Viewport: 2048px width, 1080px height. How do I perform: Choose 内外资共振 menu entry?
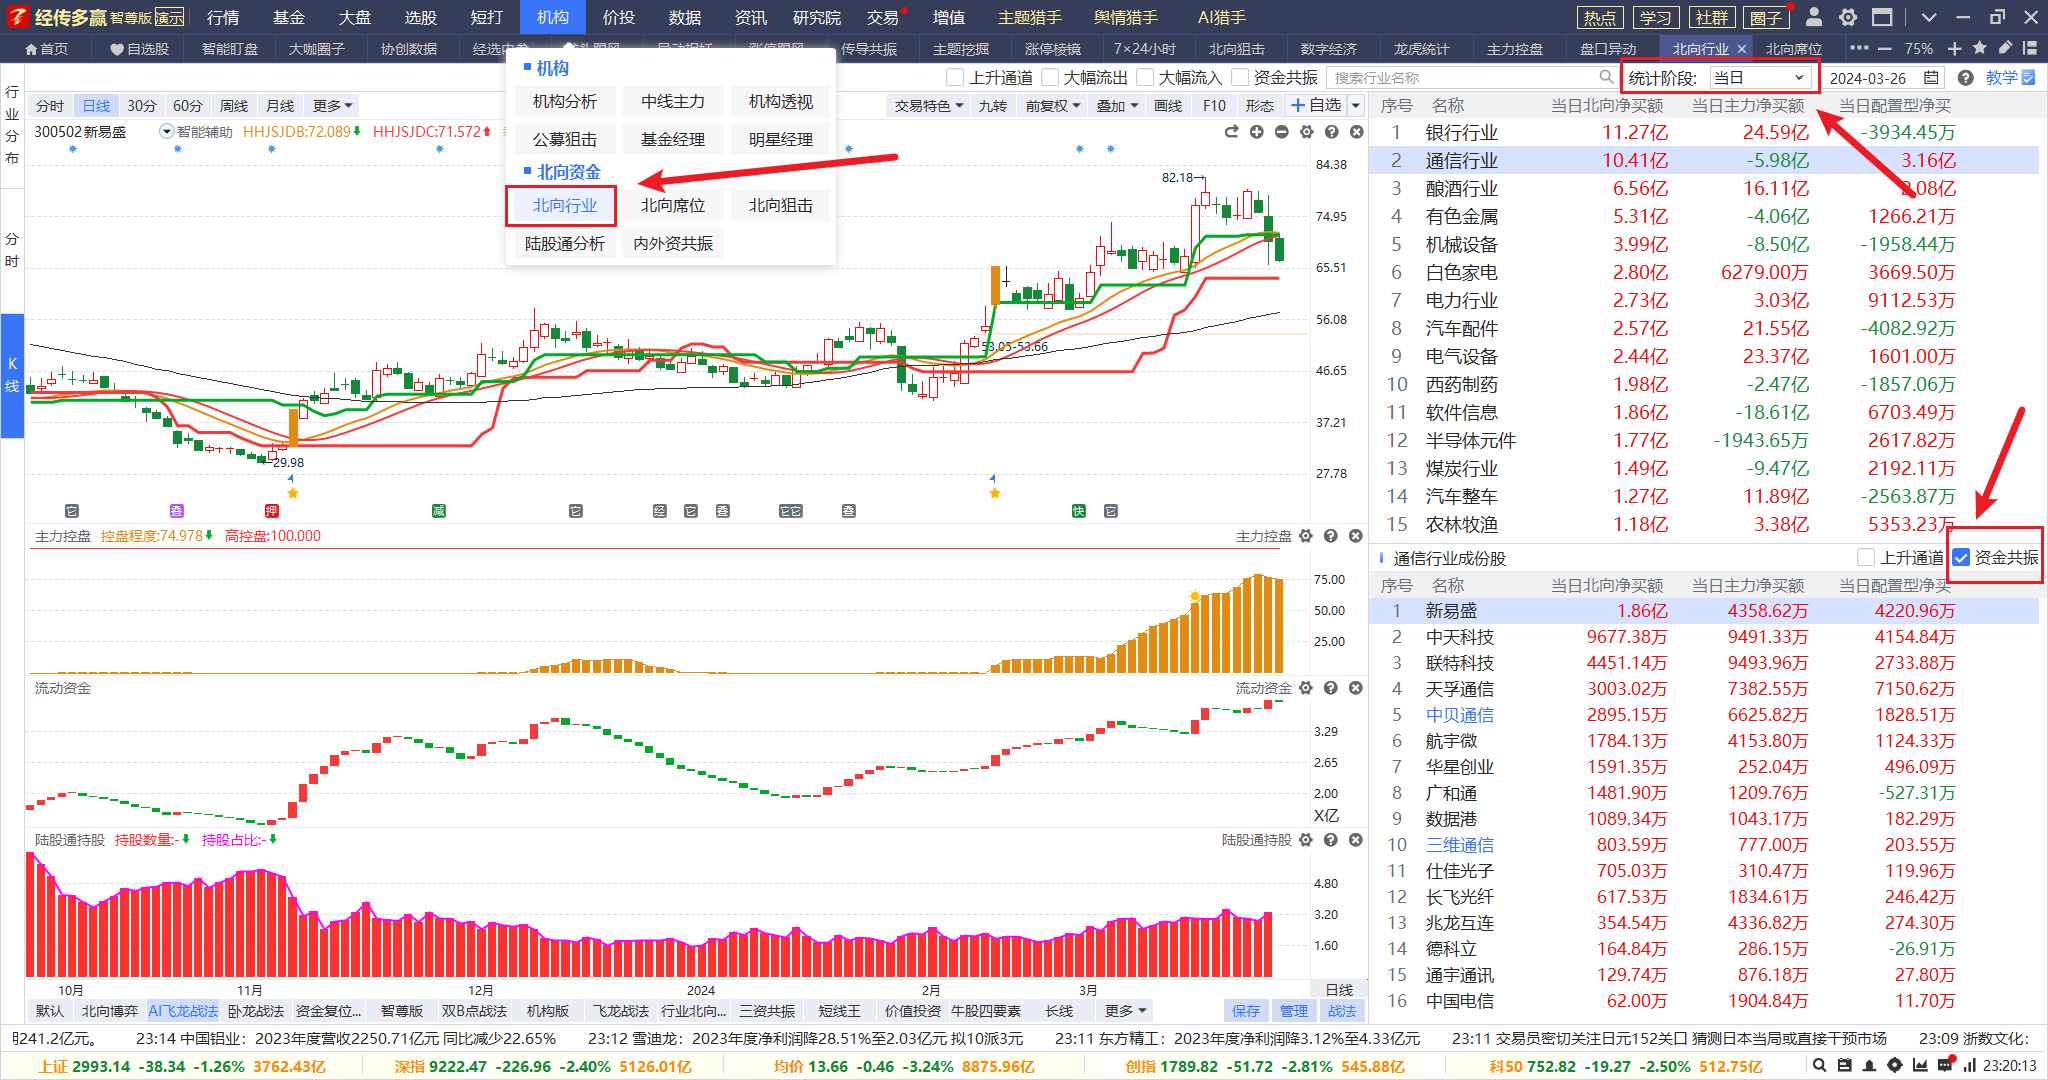672,243
